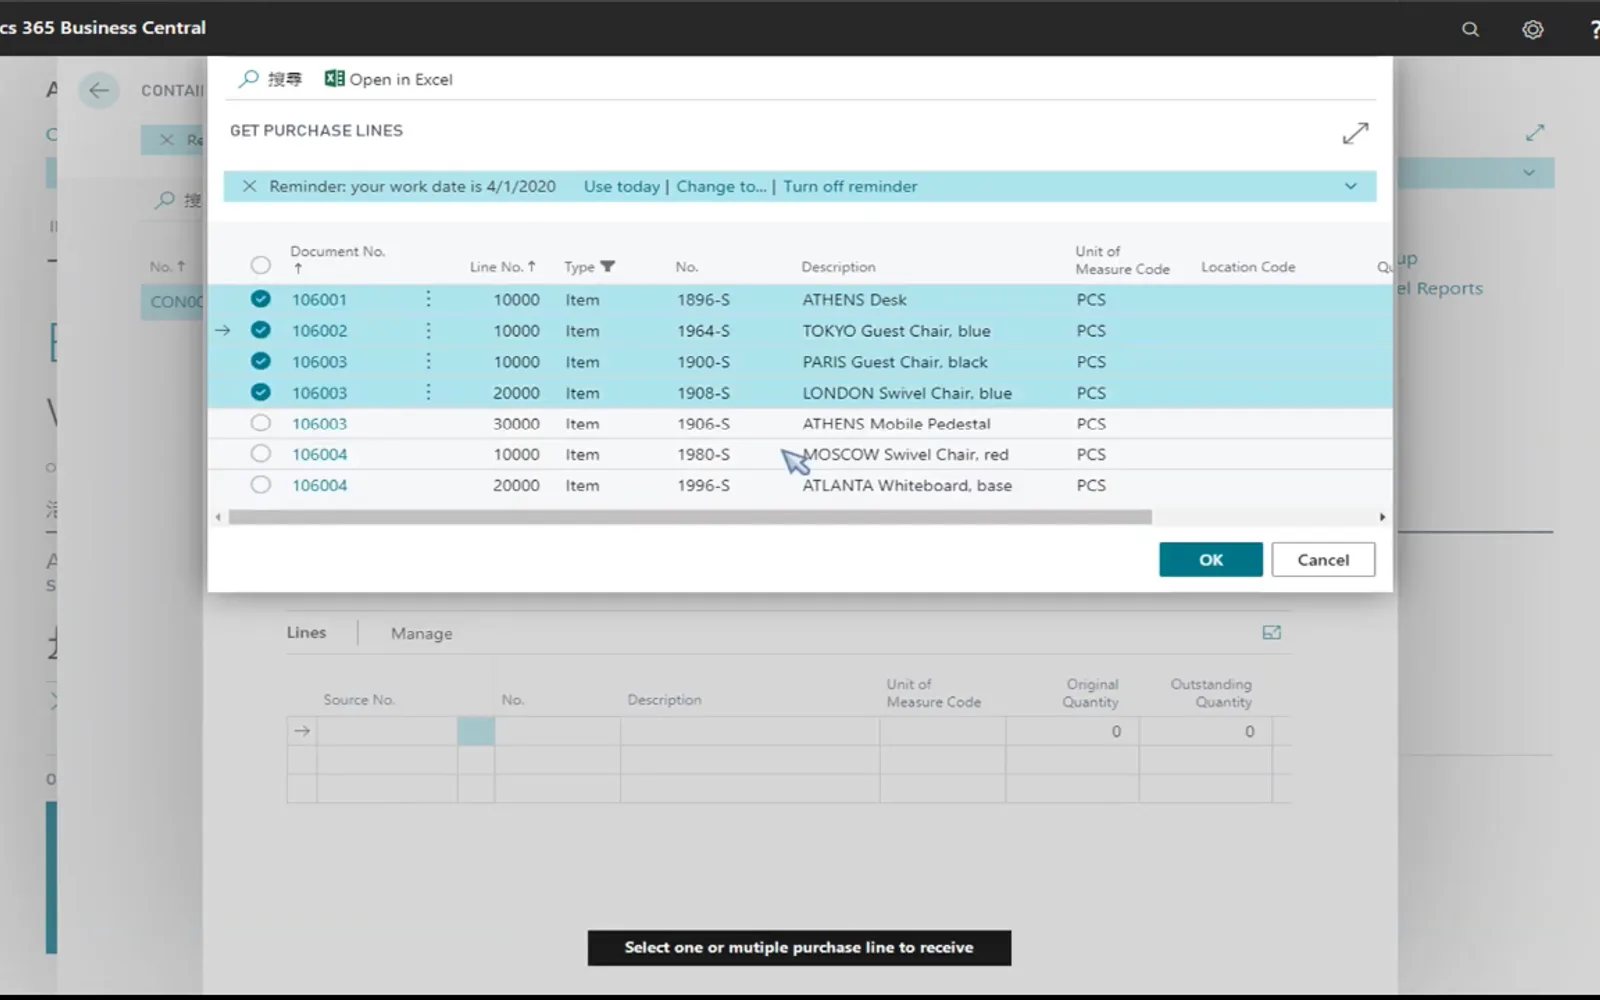Click the background page expand arrow icon

coord(1535,132)
